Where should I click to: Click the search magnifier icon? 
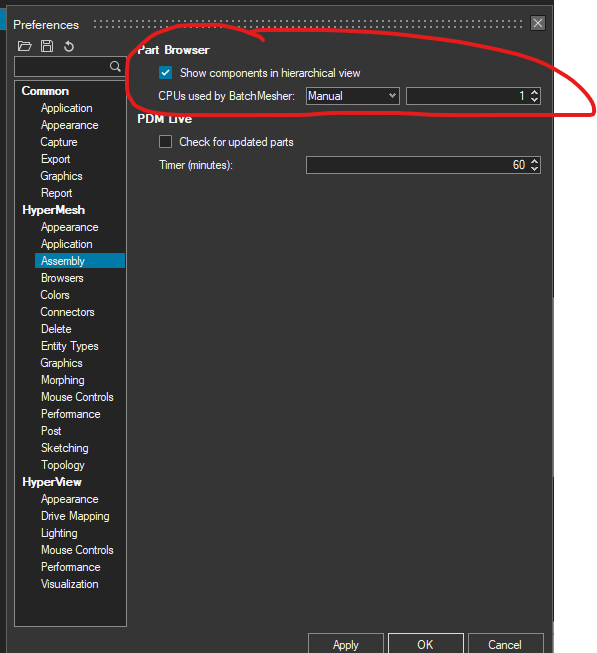point(115,66)
